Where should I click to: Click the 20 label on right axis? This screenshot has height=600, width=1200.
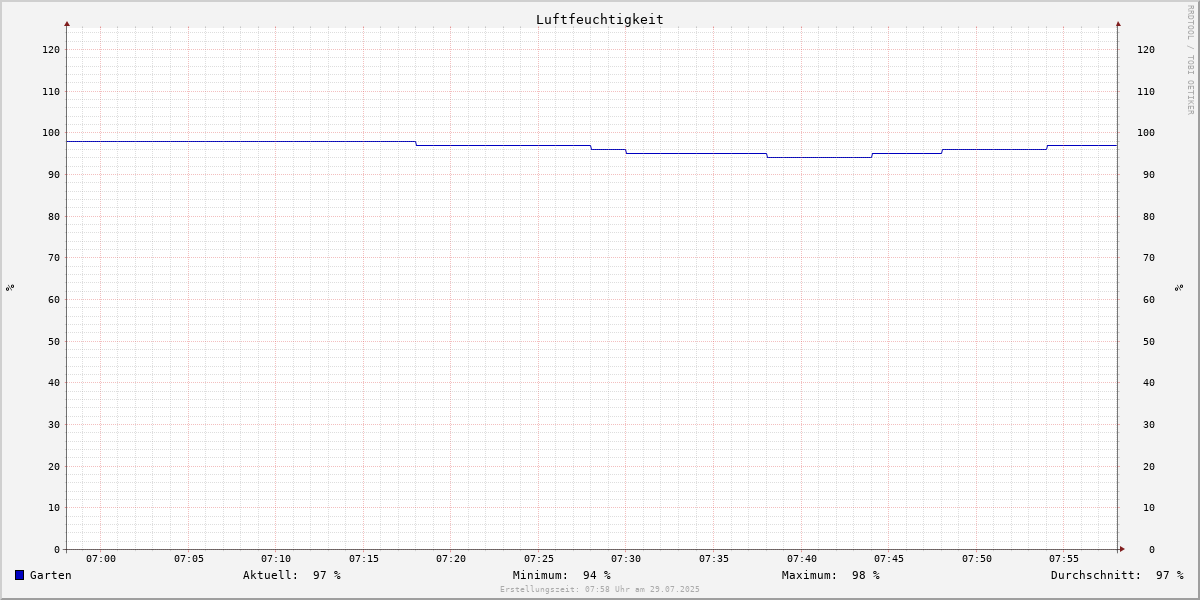point(1149,467)
